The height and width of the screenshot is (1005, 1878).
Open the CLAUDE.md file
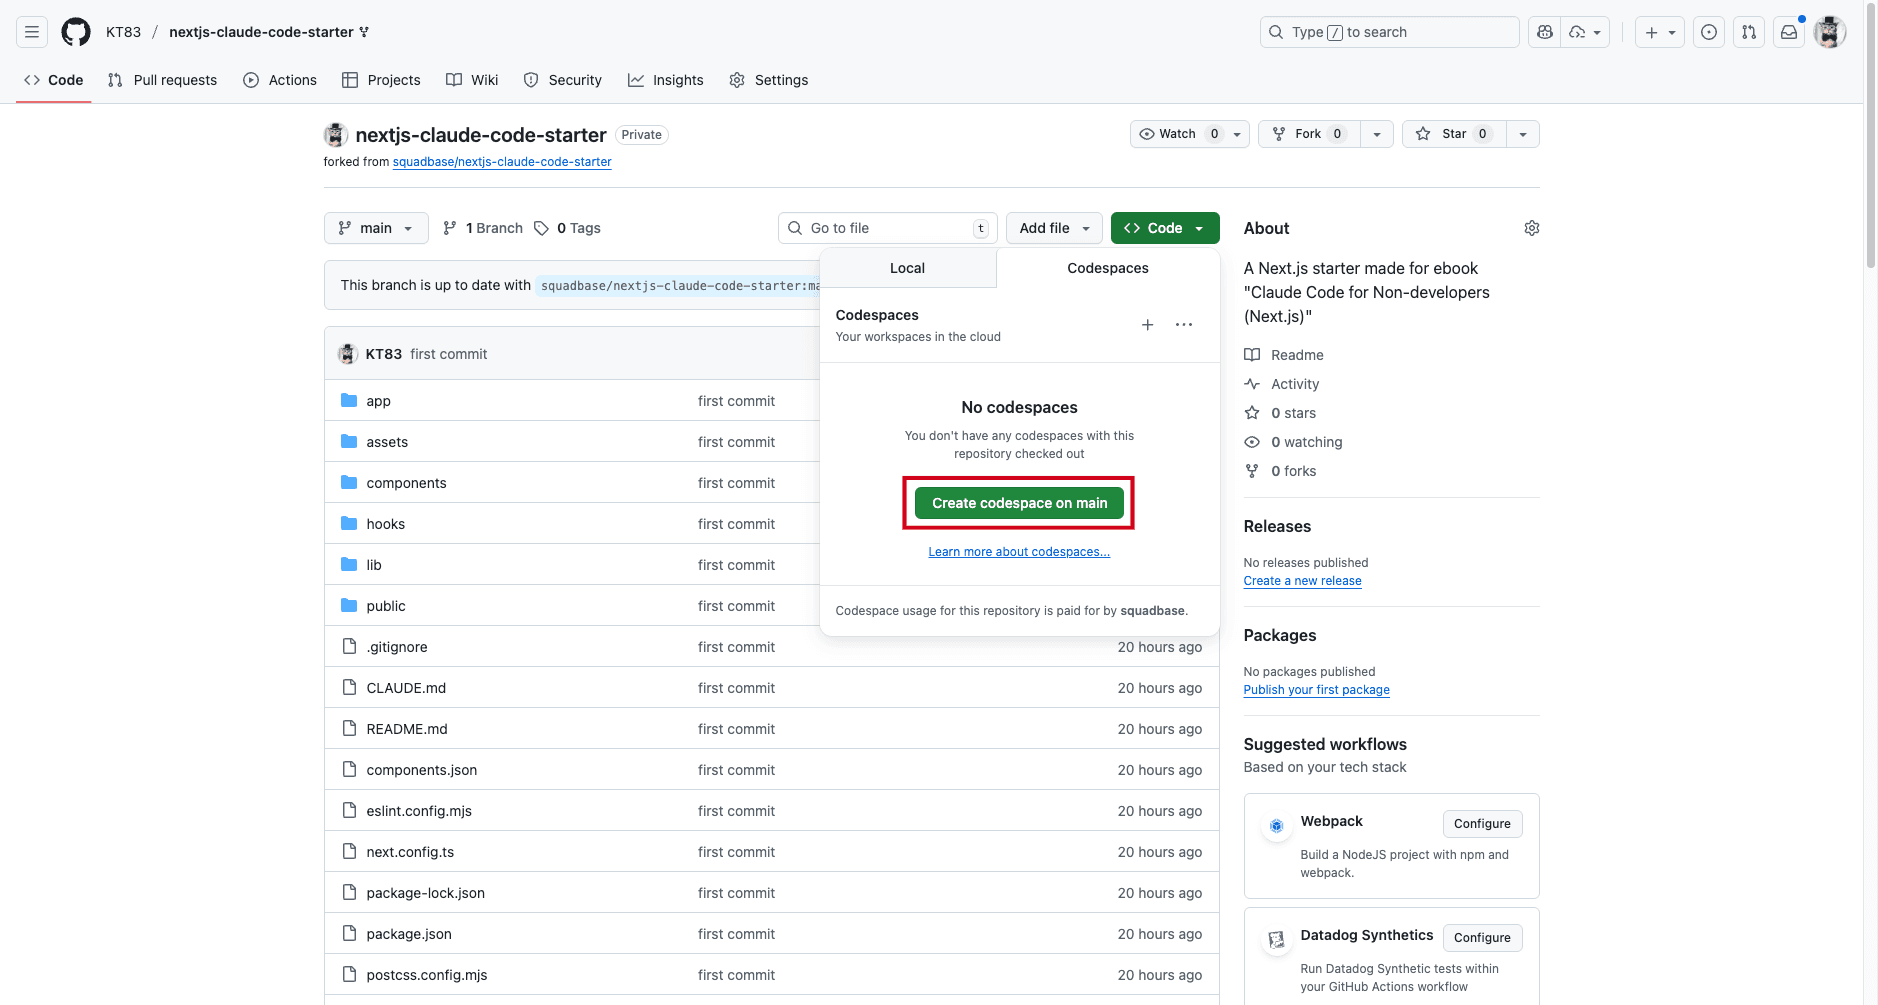406,688
